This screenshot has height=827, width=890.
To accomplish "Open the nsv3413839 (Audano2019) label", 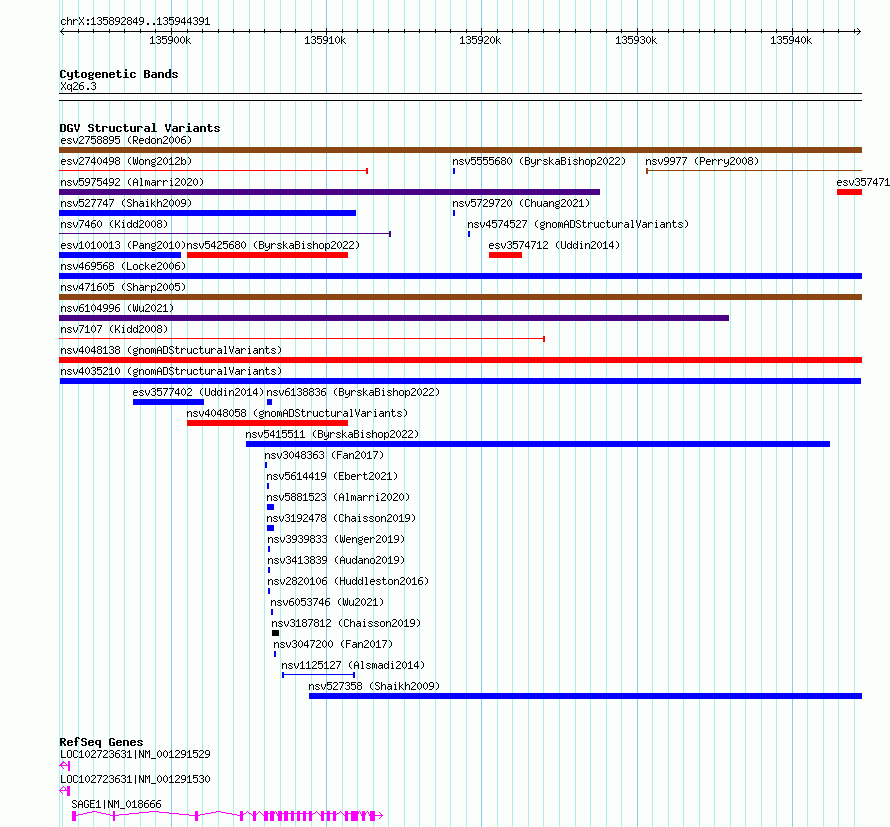I will (336, 560).
